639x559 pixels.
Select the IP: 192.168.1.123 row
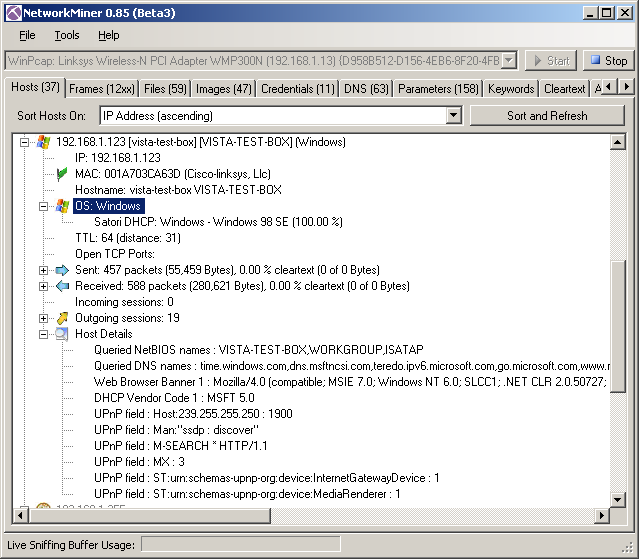click(x=117, y=158)
